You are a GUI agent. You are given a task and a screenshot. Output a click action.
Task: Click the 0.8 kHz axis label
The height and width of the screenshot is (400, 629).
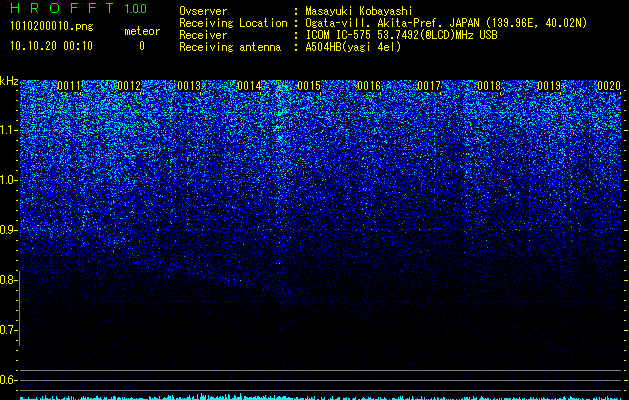tap(8, 280)
